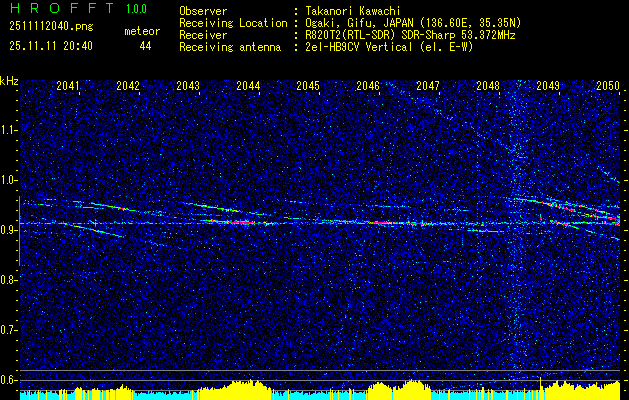Click the 2046 time marker
Screen dimensions: 629x400
click(x=368, y=86)
